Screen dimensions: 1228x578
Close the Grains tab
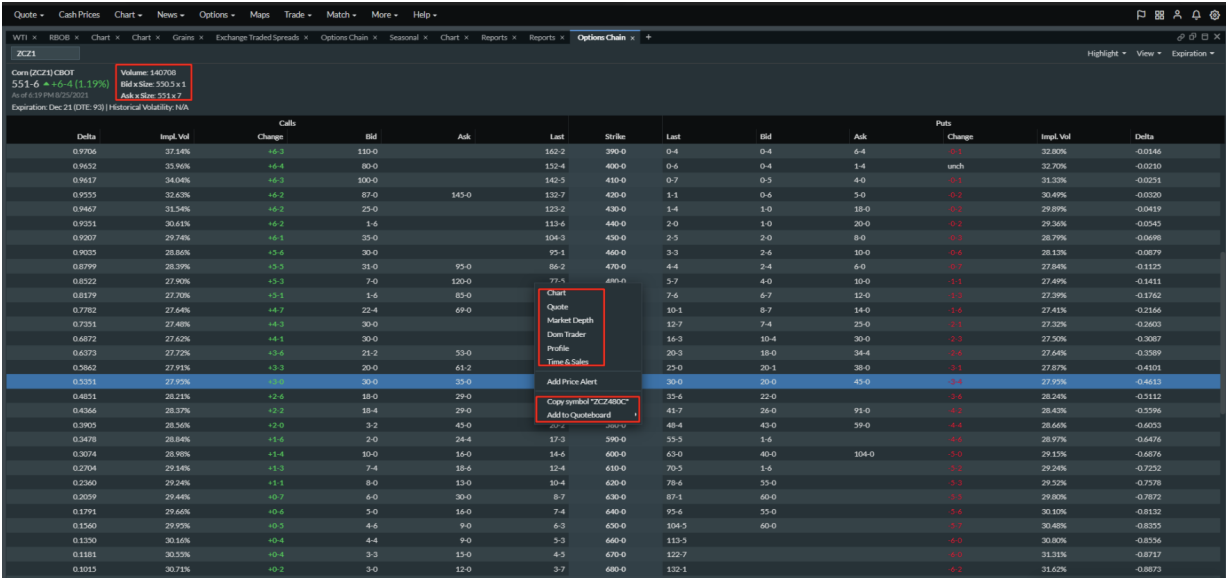(x=203, y=37)
